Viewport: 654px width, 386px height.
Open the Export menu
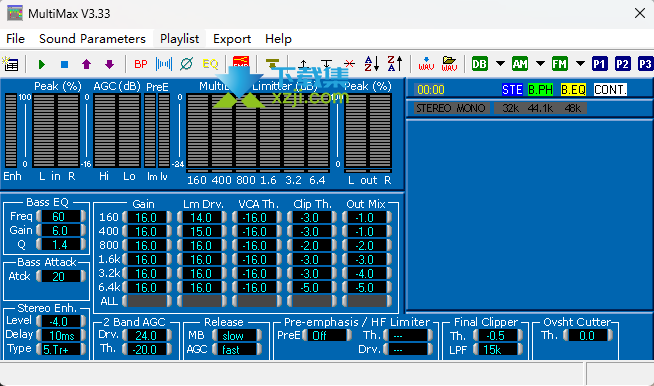pyautogui.click(x=232, y=39)
